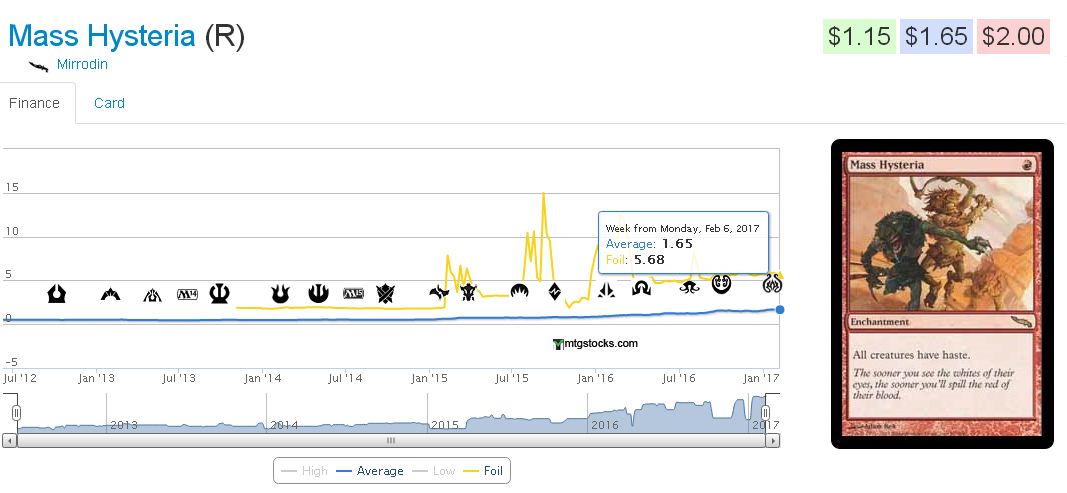
Task: Click the Oath of the Gatewatch symbol
Action: pyautogui.click(x=606, y=290)
